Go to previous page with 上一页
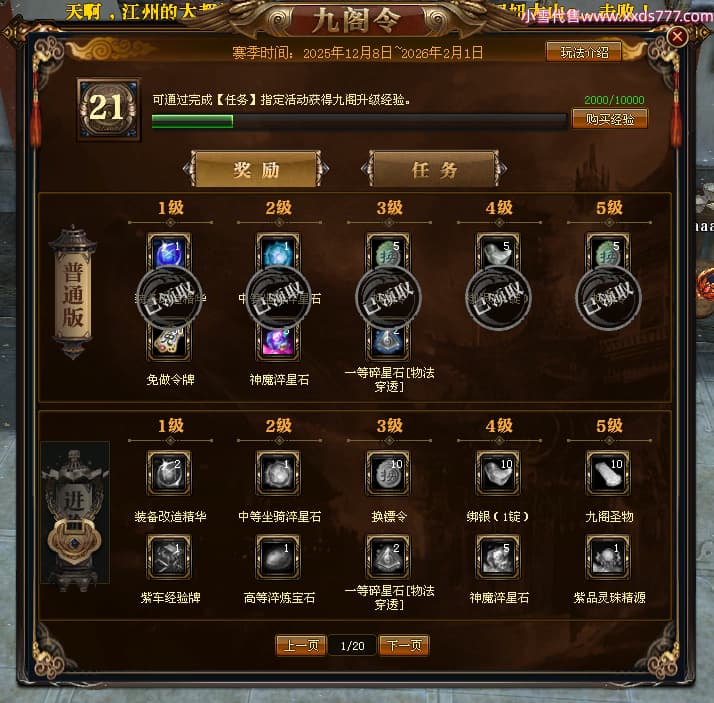This screenshot has height=703, width=714. point(301,645)
